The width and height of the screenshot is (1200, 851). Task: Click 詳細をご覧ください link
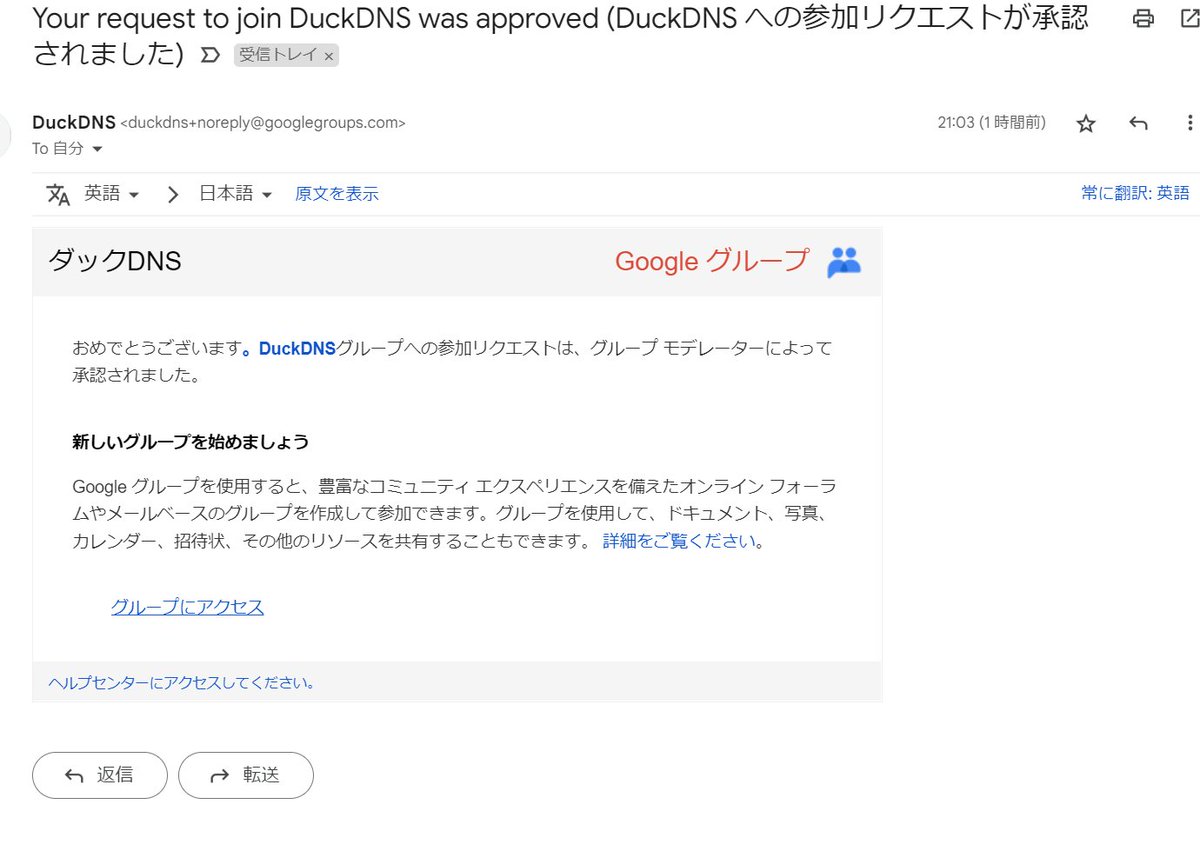pos(680,542)
